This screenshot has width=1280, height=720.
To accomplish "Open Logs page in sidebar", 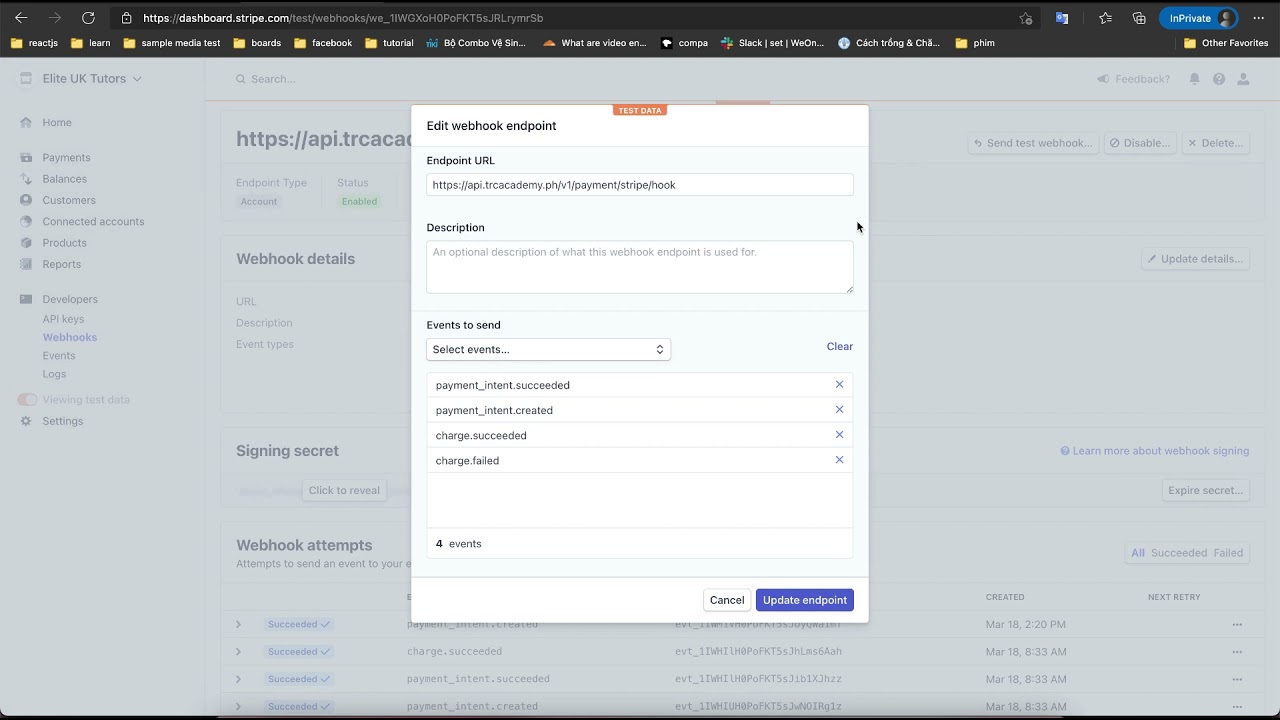I will (x=54, y=374).
